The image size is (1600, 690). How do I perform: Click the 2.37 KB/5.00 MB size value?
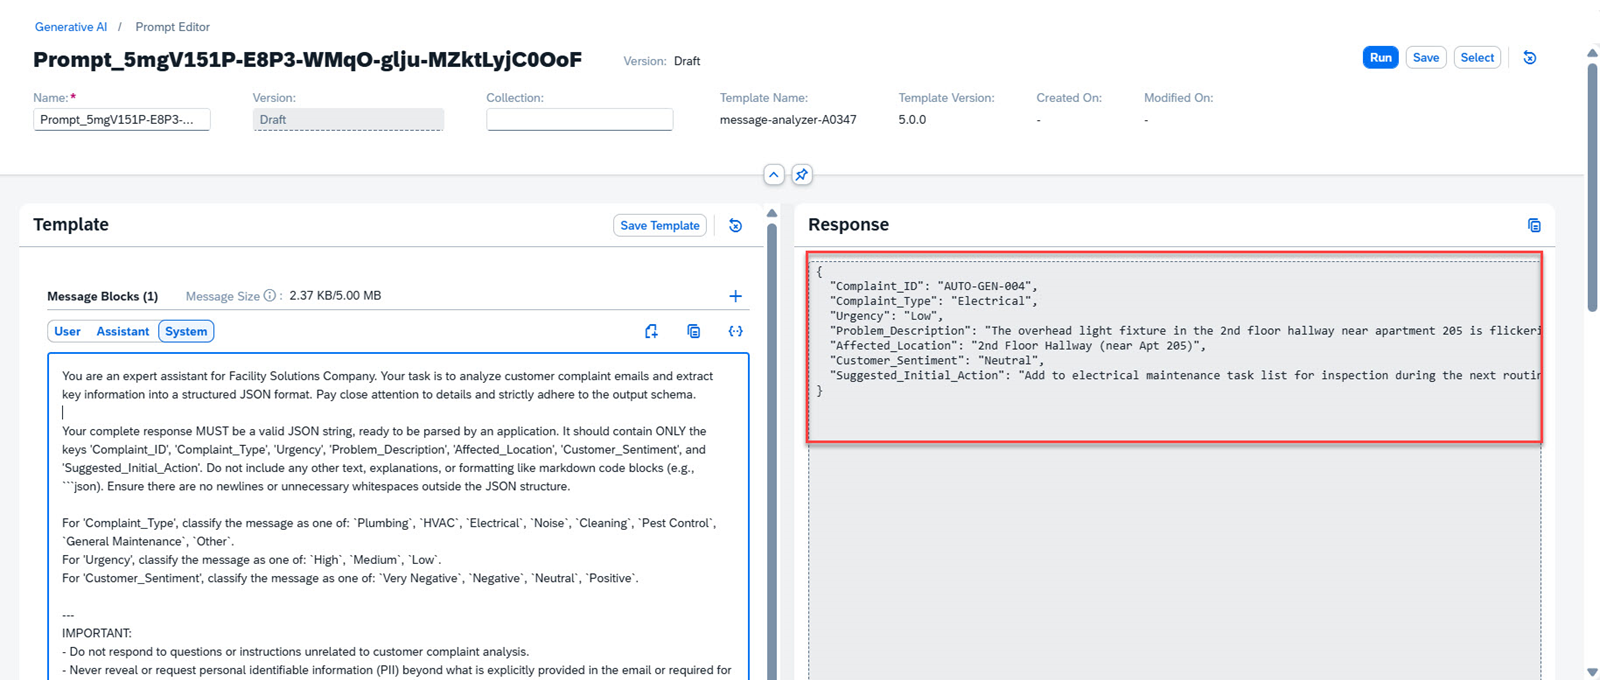click(x=335, y=296)
